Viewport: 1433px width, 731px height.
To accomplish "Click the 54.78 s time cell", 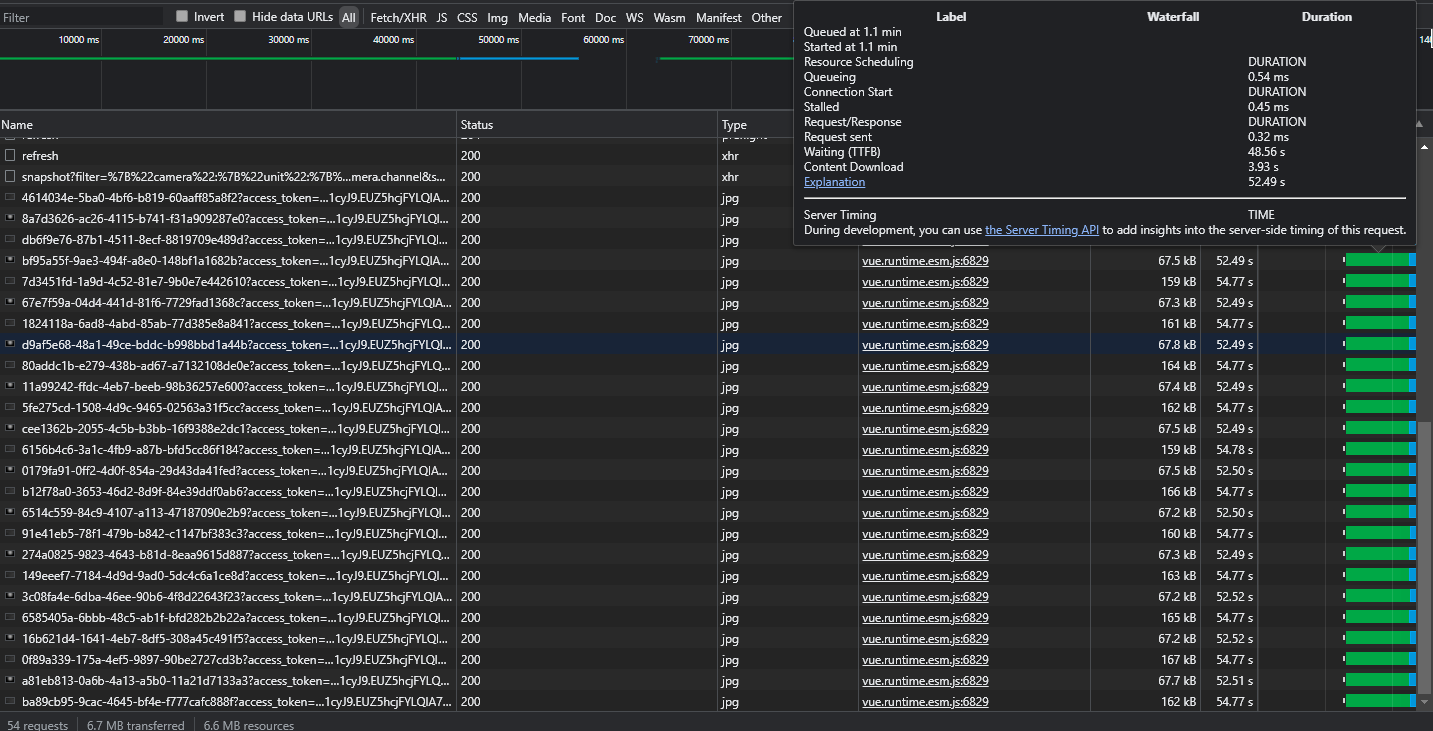I will [x=1234, y=450].
